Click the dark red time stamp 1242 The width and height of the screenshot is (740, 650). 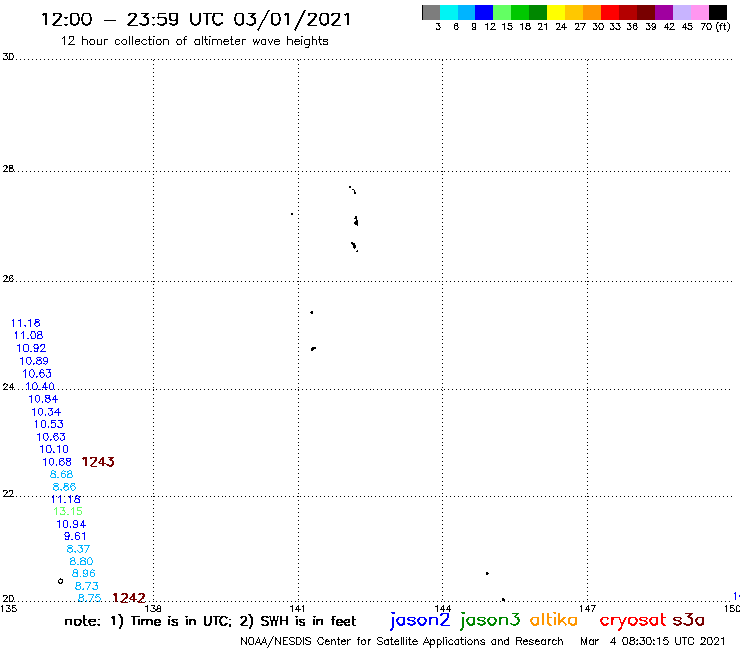coord(129,598)
